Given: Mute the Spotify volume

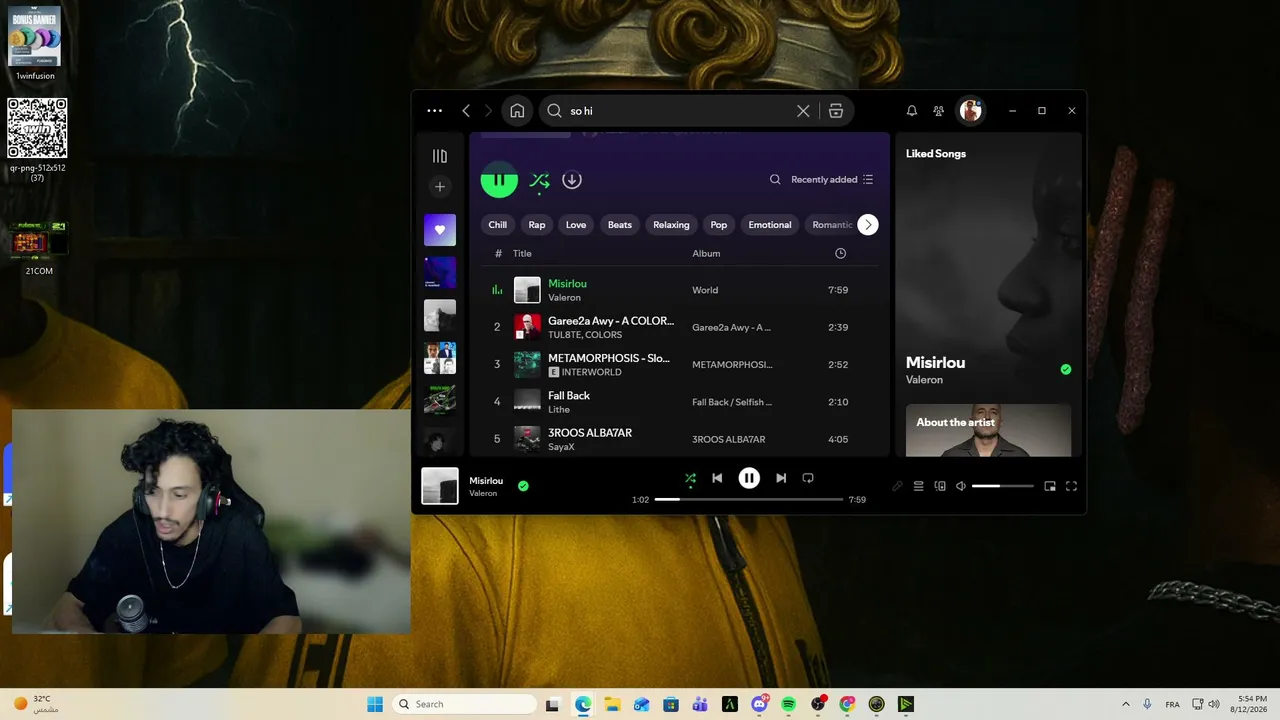Looking at the screenshot, I should click(961, 487).
